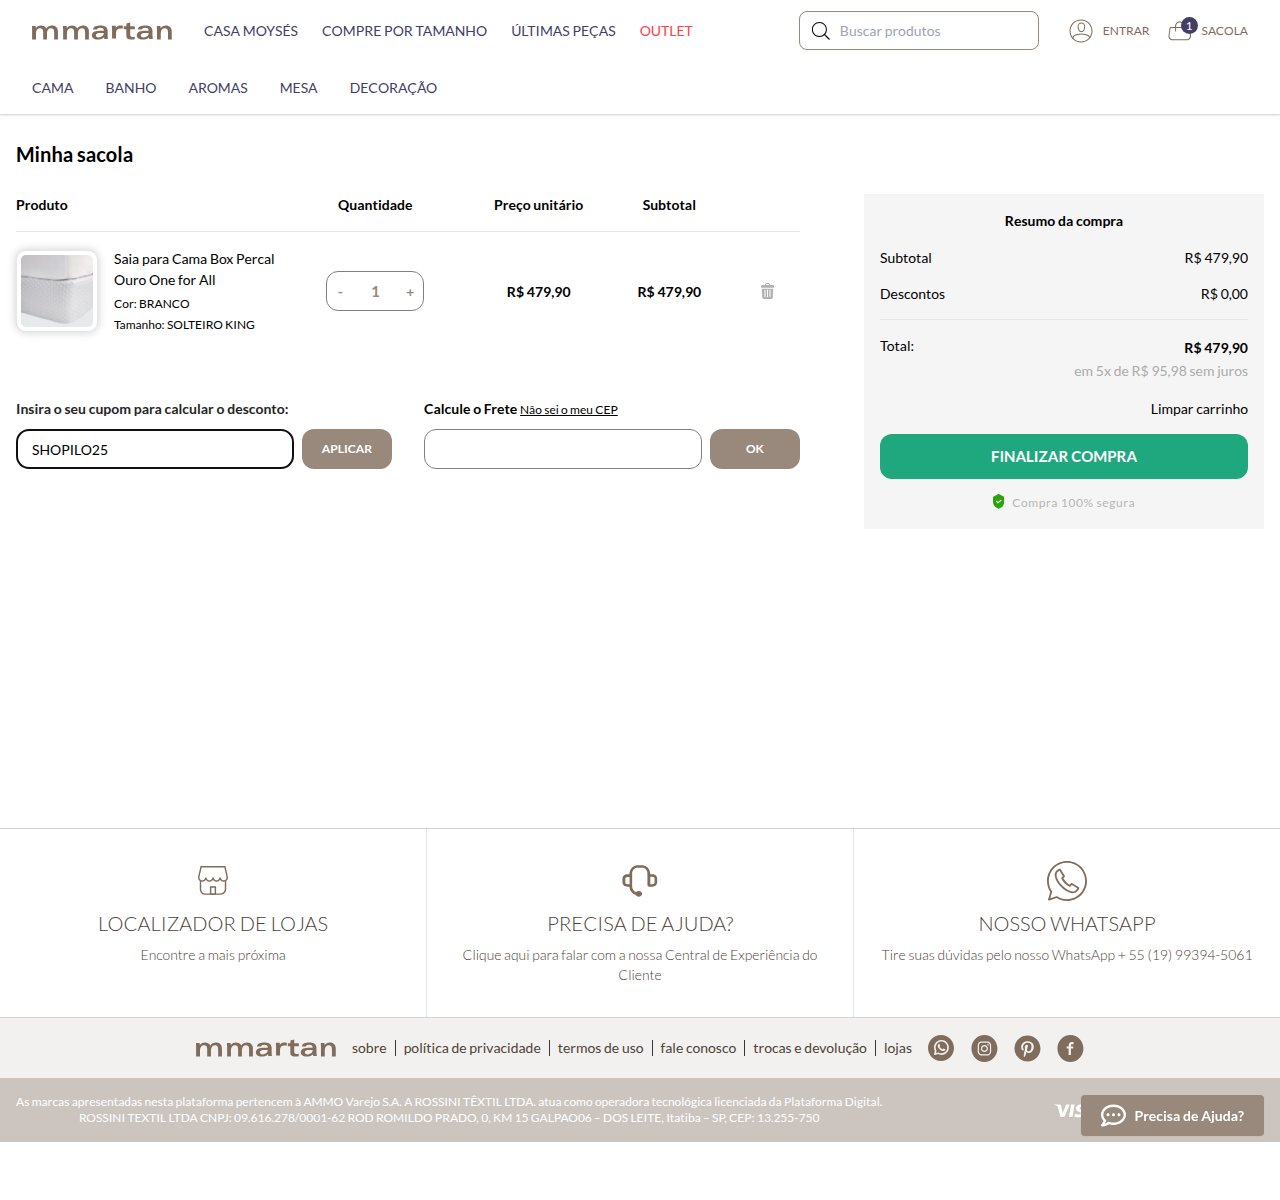Open the CASA MOYSÉS menu
Viewport: 1280px width, 1200px height.
point(251,31)
